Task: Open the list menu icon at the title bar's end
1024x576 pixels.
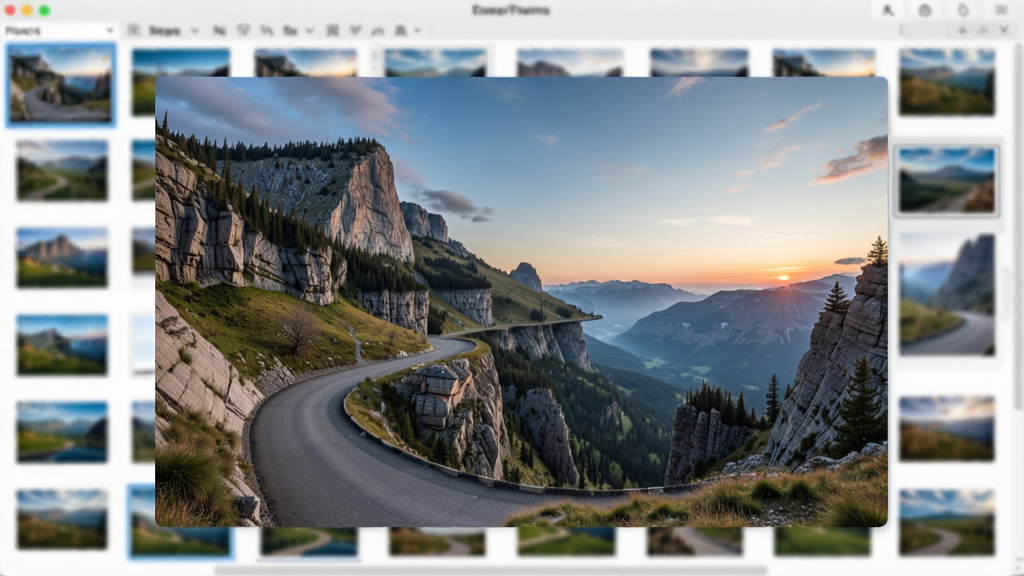Action: click(1000, 10)
